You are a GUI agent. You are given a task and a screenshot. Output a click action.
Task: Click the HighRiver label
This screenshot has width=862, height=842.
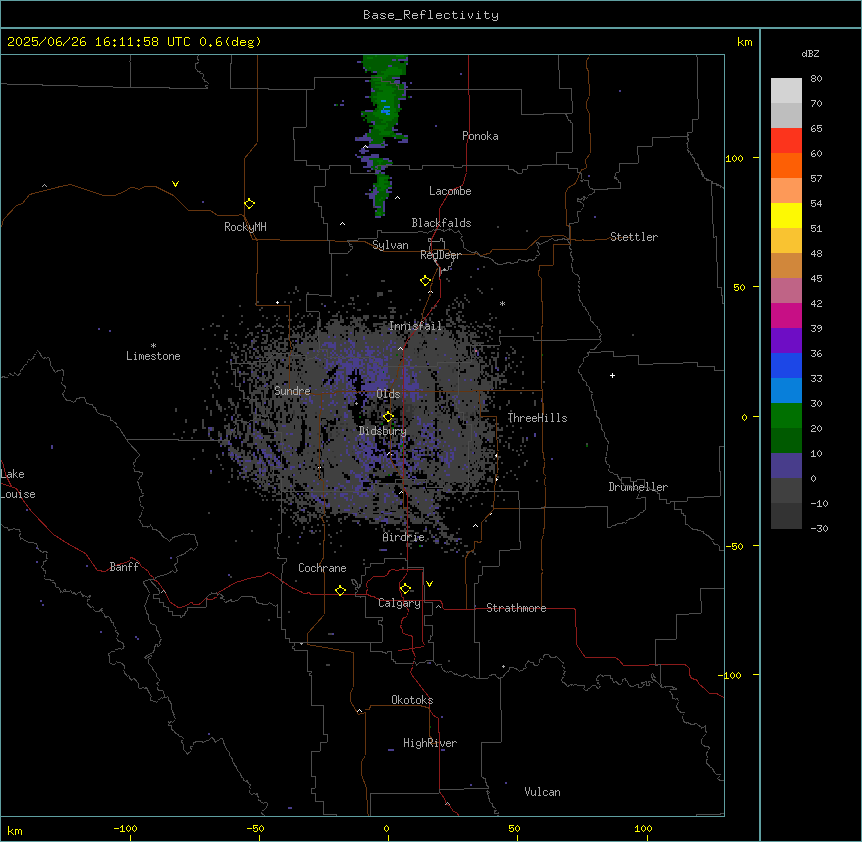pyautogui.click(x=430, y=743)
